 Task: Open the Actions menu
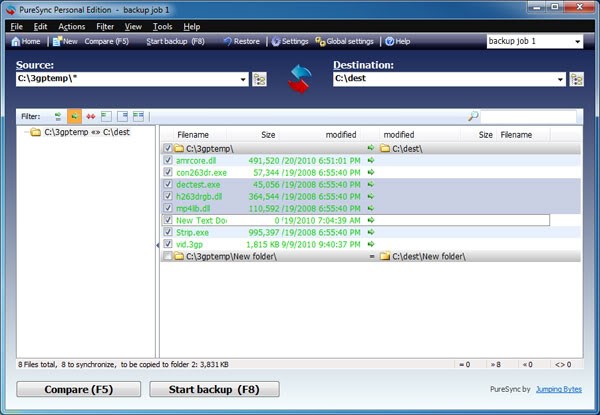[x=72, y=27]
